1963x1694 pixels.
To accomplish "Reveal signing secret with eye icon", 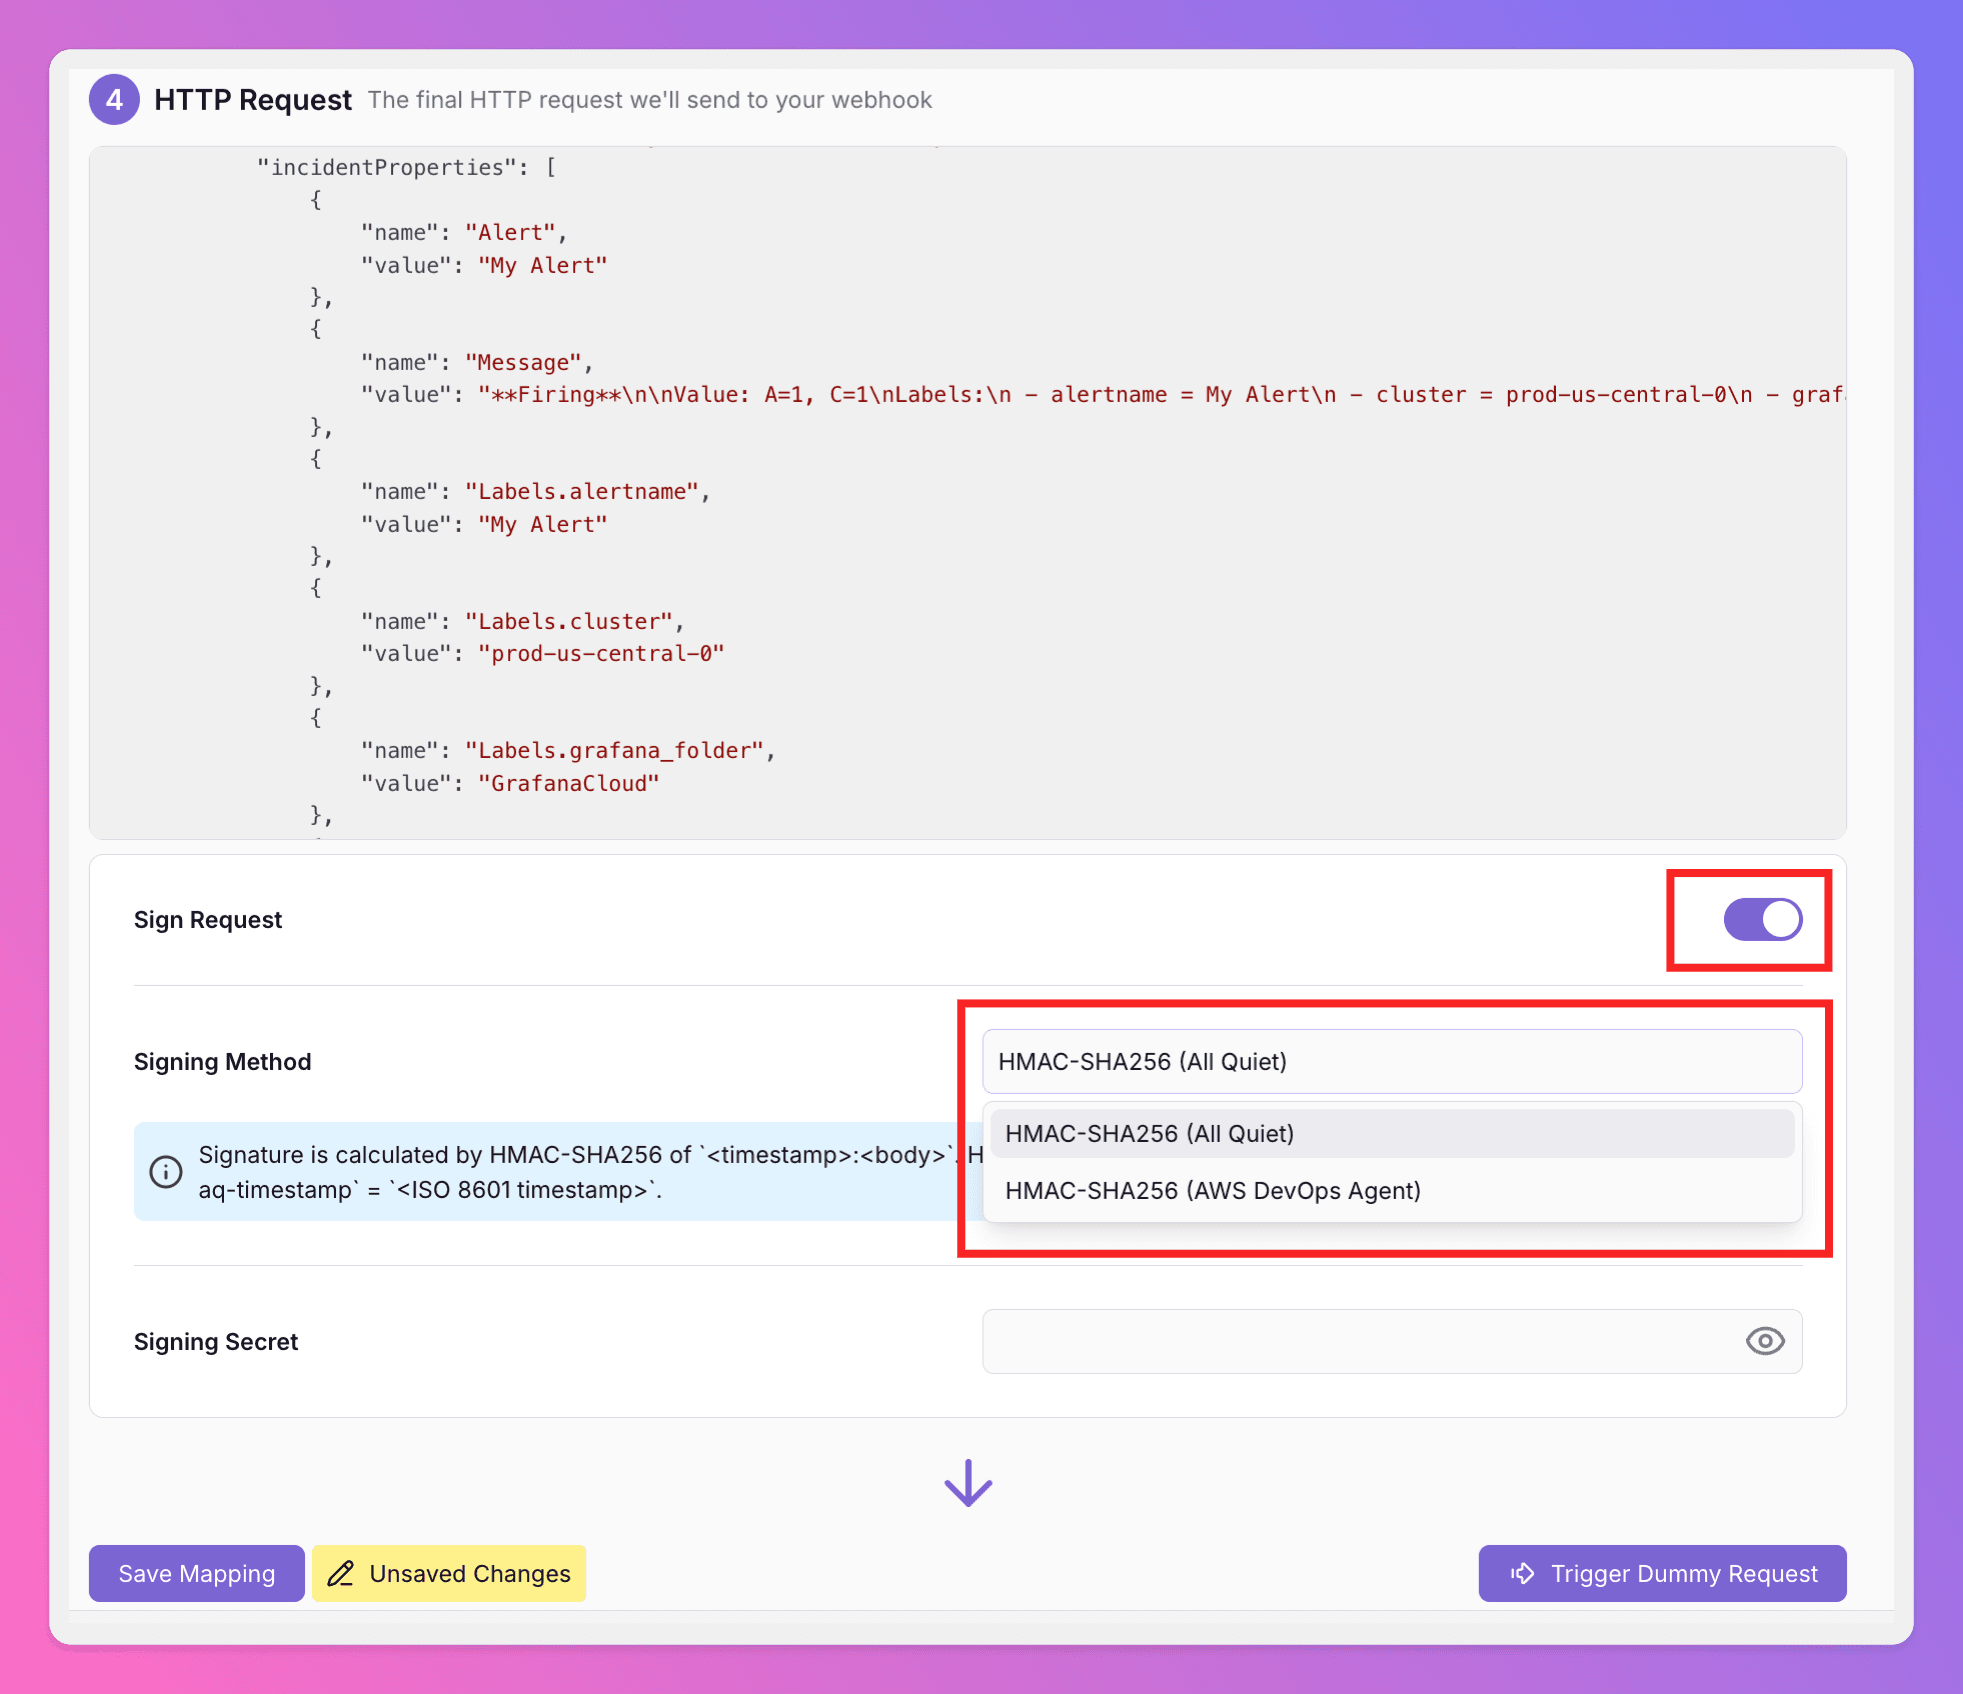I will coord(1764,1341).
